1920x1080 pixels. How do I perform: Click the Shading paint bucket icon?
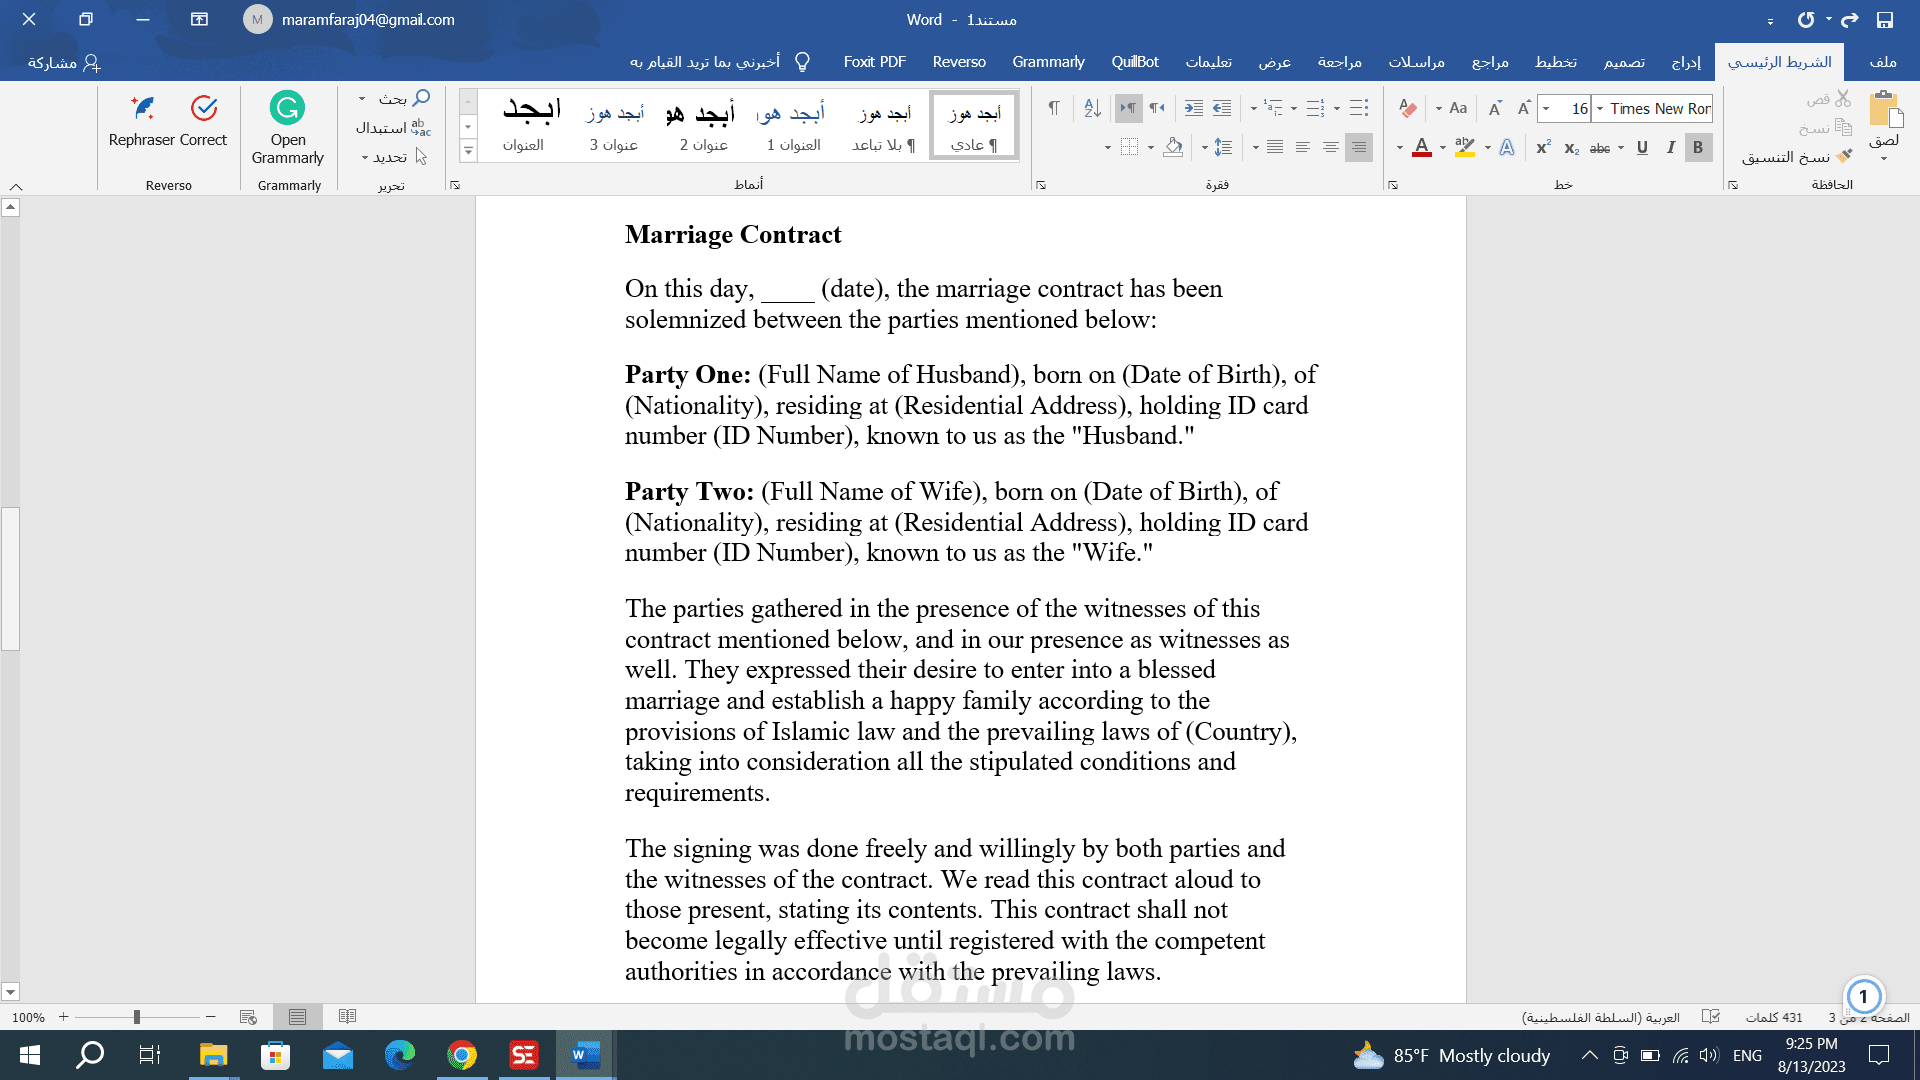1174,148
